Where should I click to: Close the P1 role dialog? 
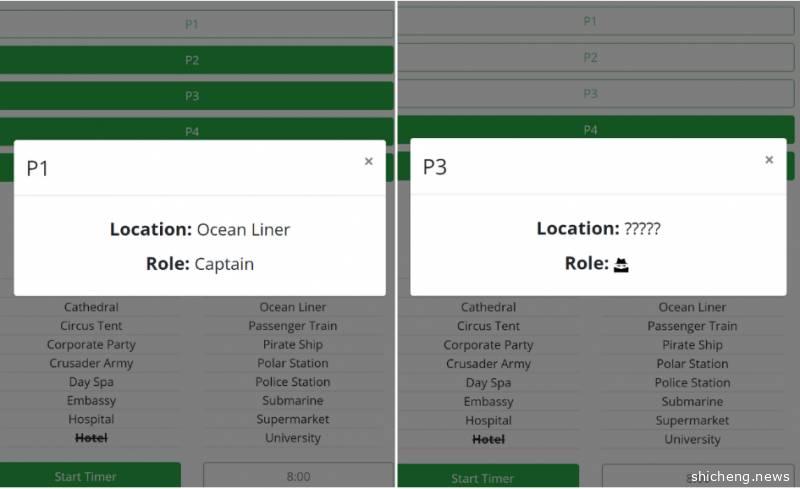point(368,161)
